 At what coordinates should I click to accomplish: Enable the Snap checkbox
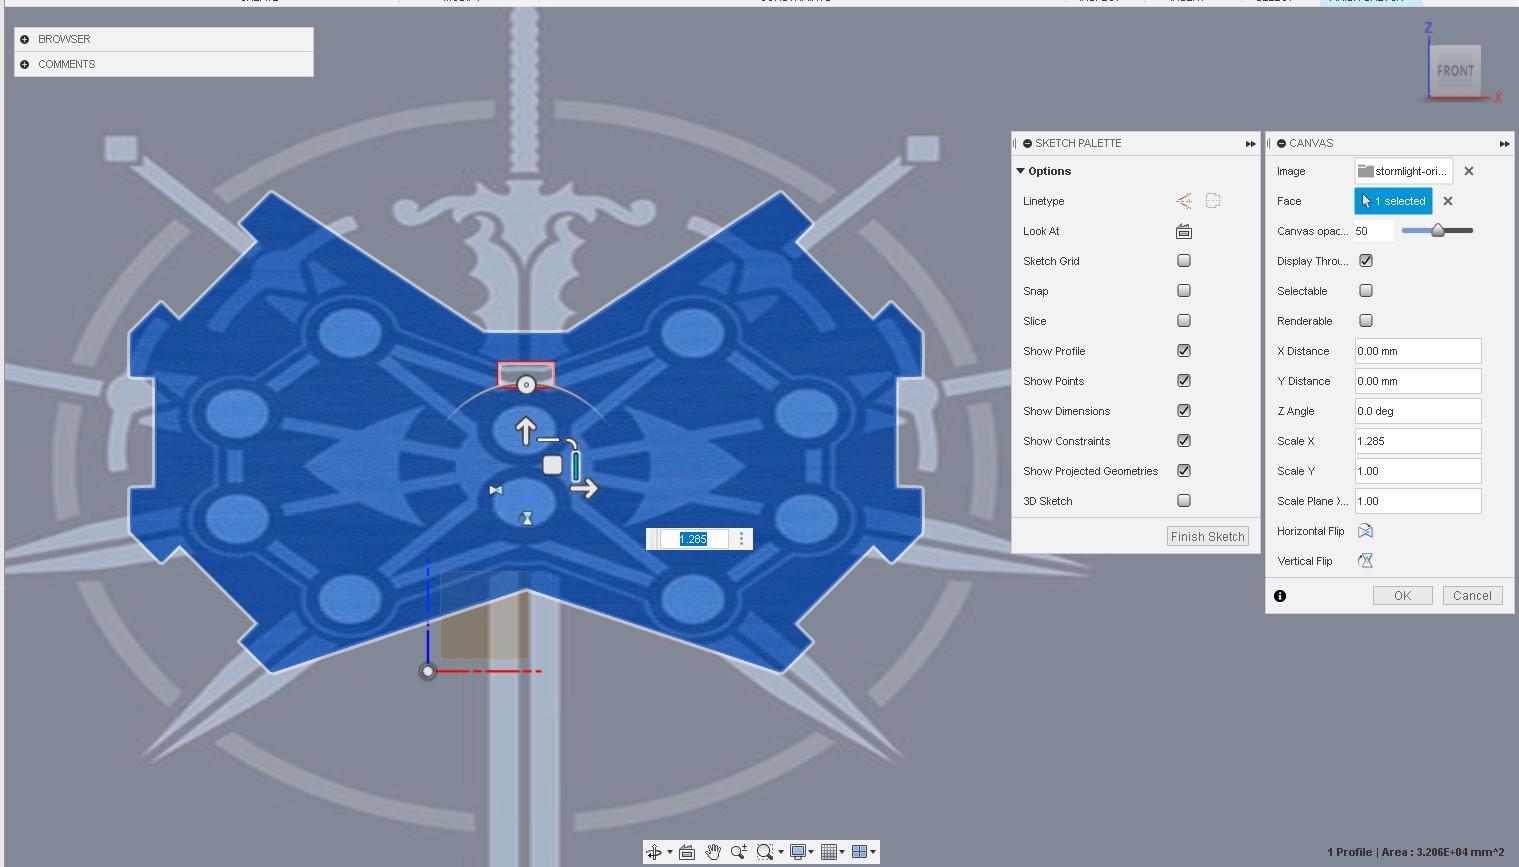tap(1184, 291)
